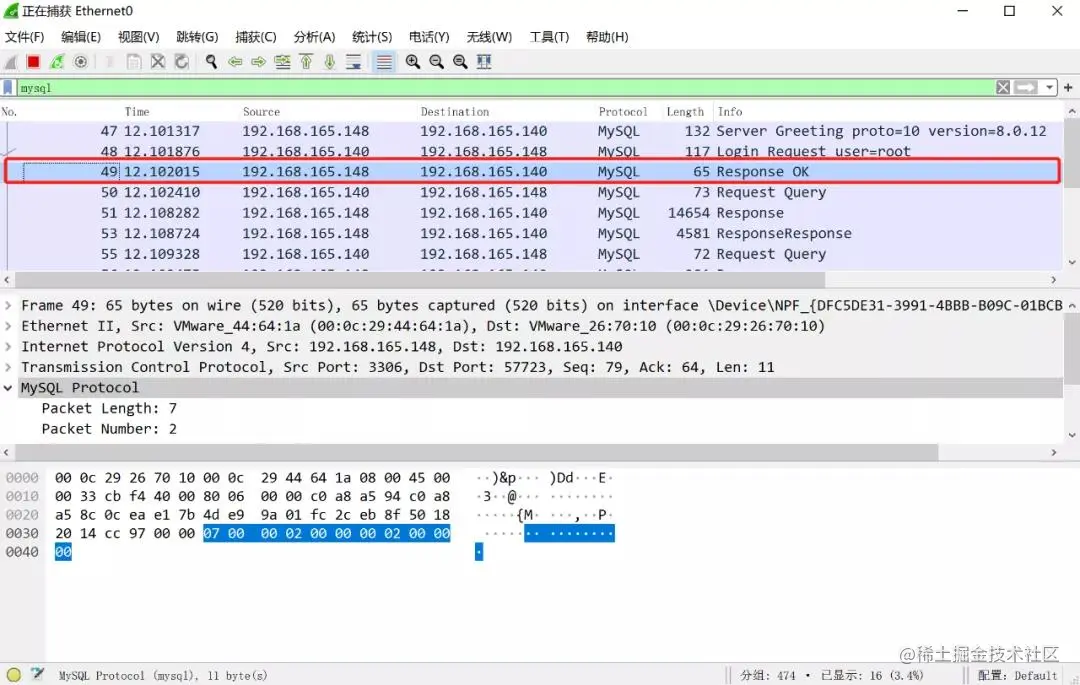
Task: Click the close capture file icon
Action: pos(158,62)
